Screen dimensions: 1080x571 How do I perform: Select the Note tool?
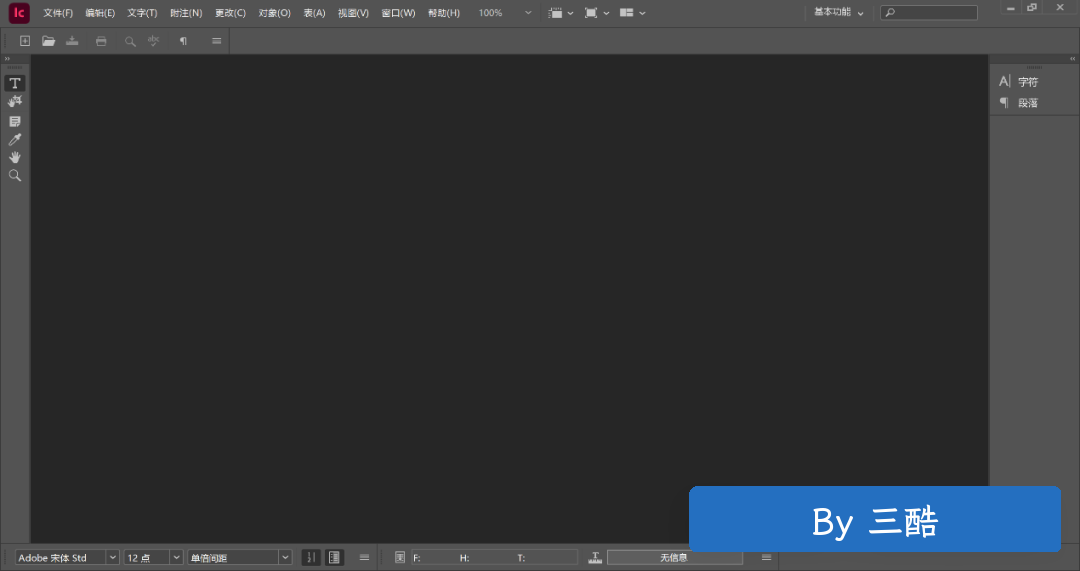[x=14, y=121]
